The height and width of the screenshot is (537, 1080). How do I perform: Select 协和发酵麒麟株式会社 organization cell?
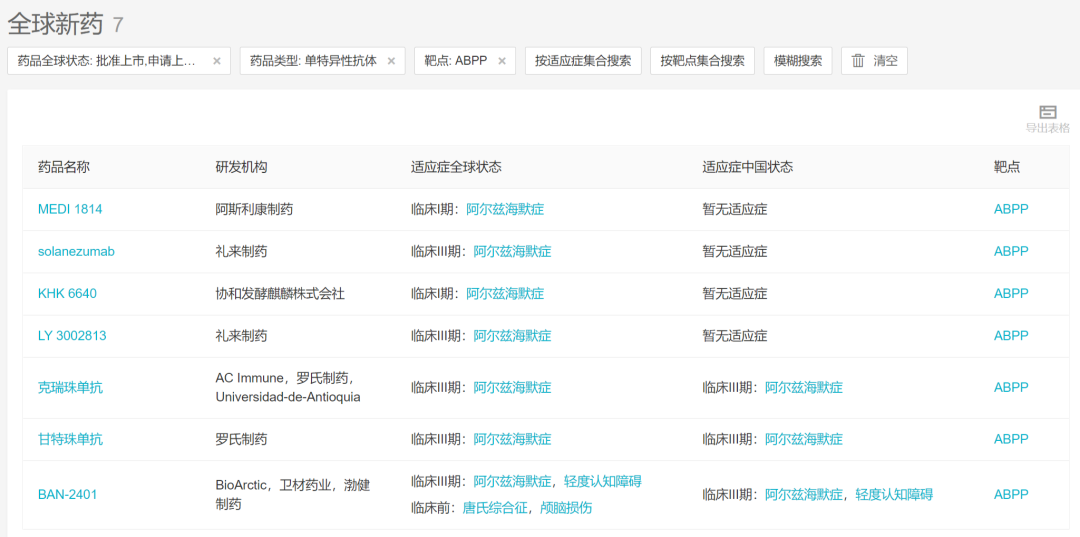pyautogui.click(x=280, y=294)
